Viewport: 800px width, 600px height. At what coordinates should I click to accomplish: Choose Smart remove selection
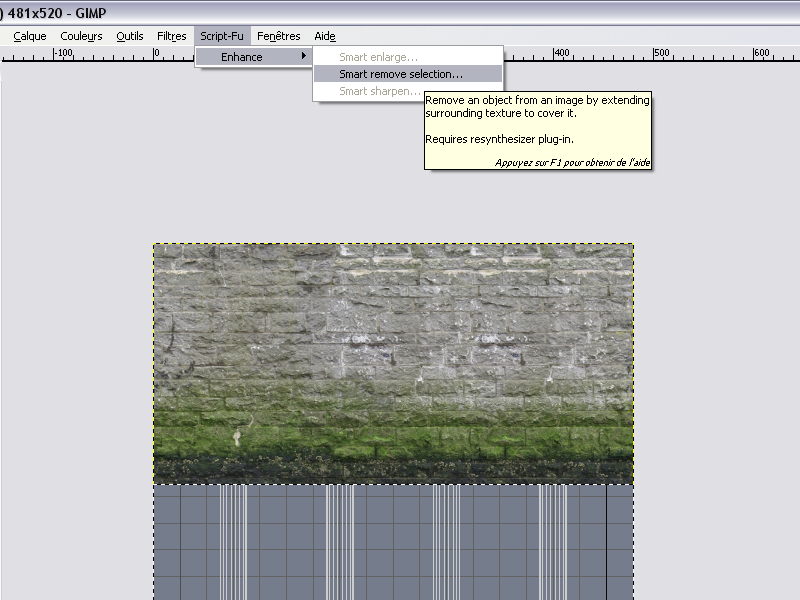408,74
